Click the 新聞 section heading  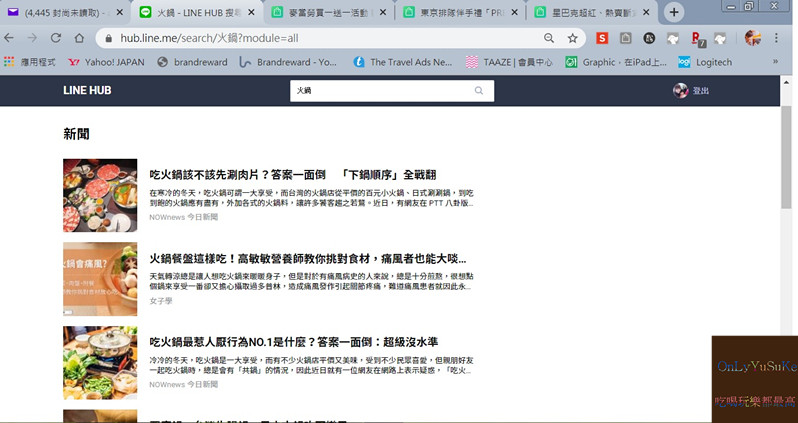pos(76,134)
